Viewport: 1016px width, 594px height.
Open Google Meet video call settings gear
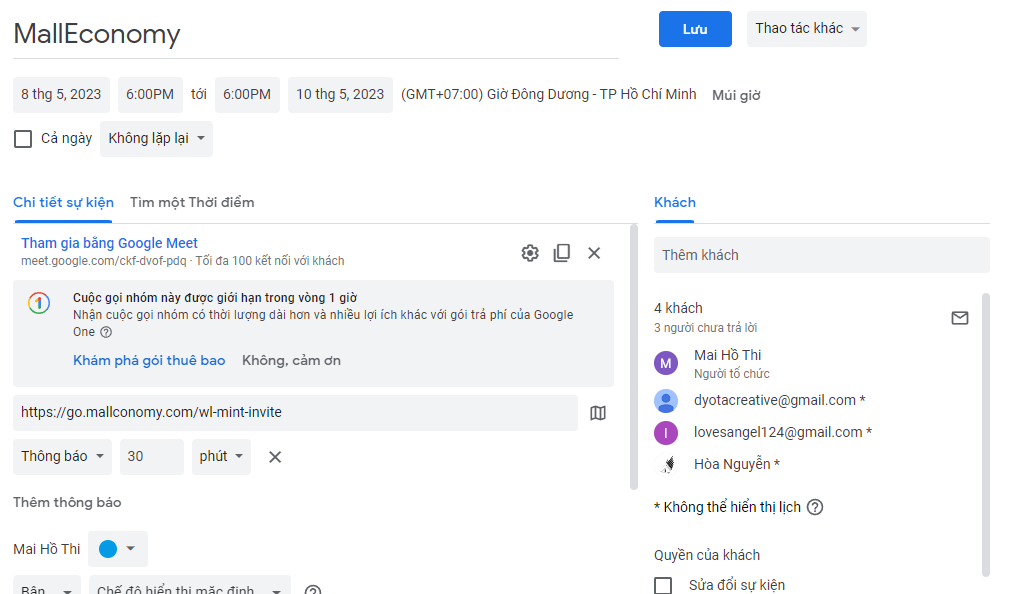point(530,253)
